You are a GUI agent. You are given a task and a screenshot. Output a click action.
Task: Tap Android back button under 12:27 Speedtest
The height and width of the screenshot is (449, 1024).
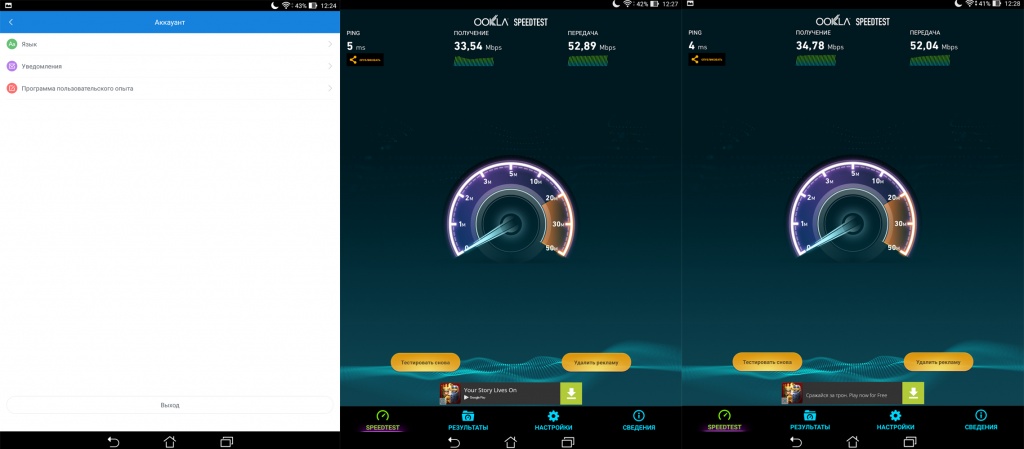pos(454,441)
